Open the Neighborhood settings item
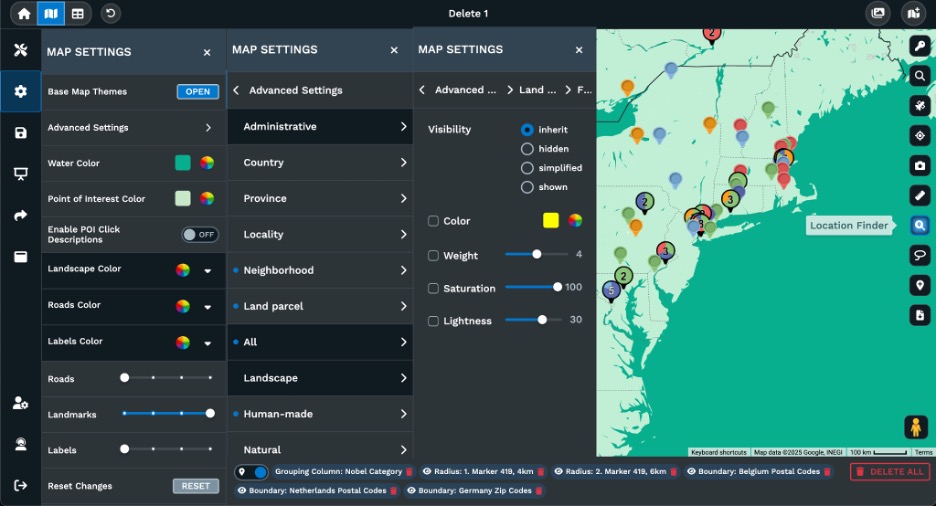The width and height of the screenshot is (936, 506). click(320, 270)
